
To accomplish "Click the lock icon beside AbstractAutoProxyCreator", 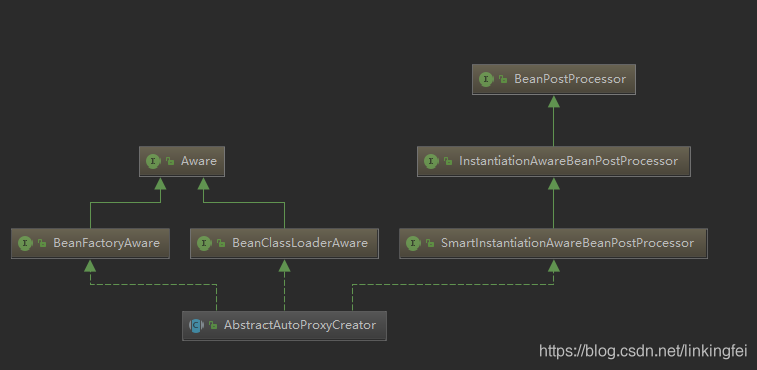I will click(213, 326).
